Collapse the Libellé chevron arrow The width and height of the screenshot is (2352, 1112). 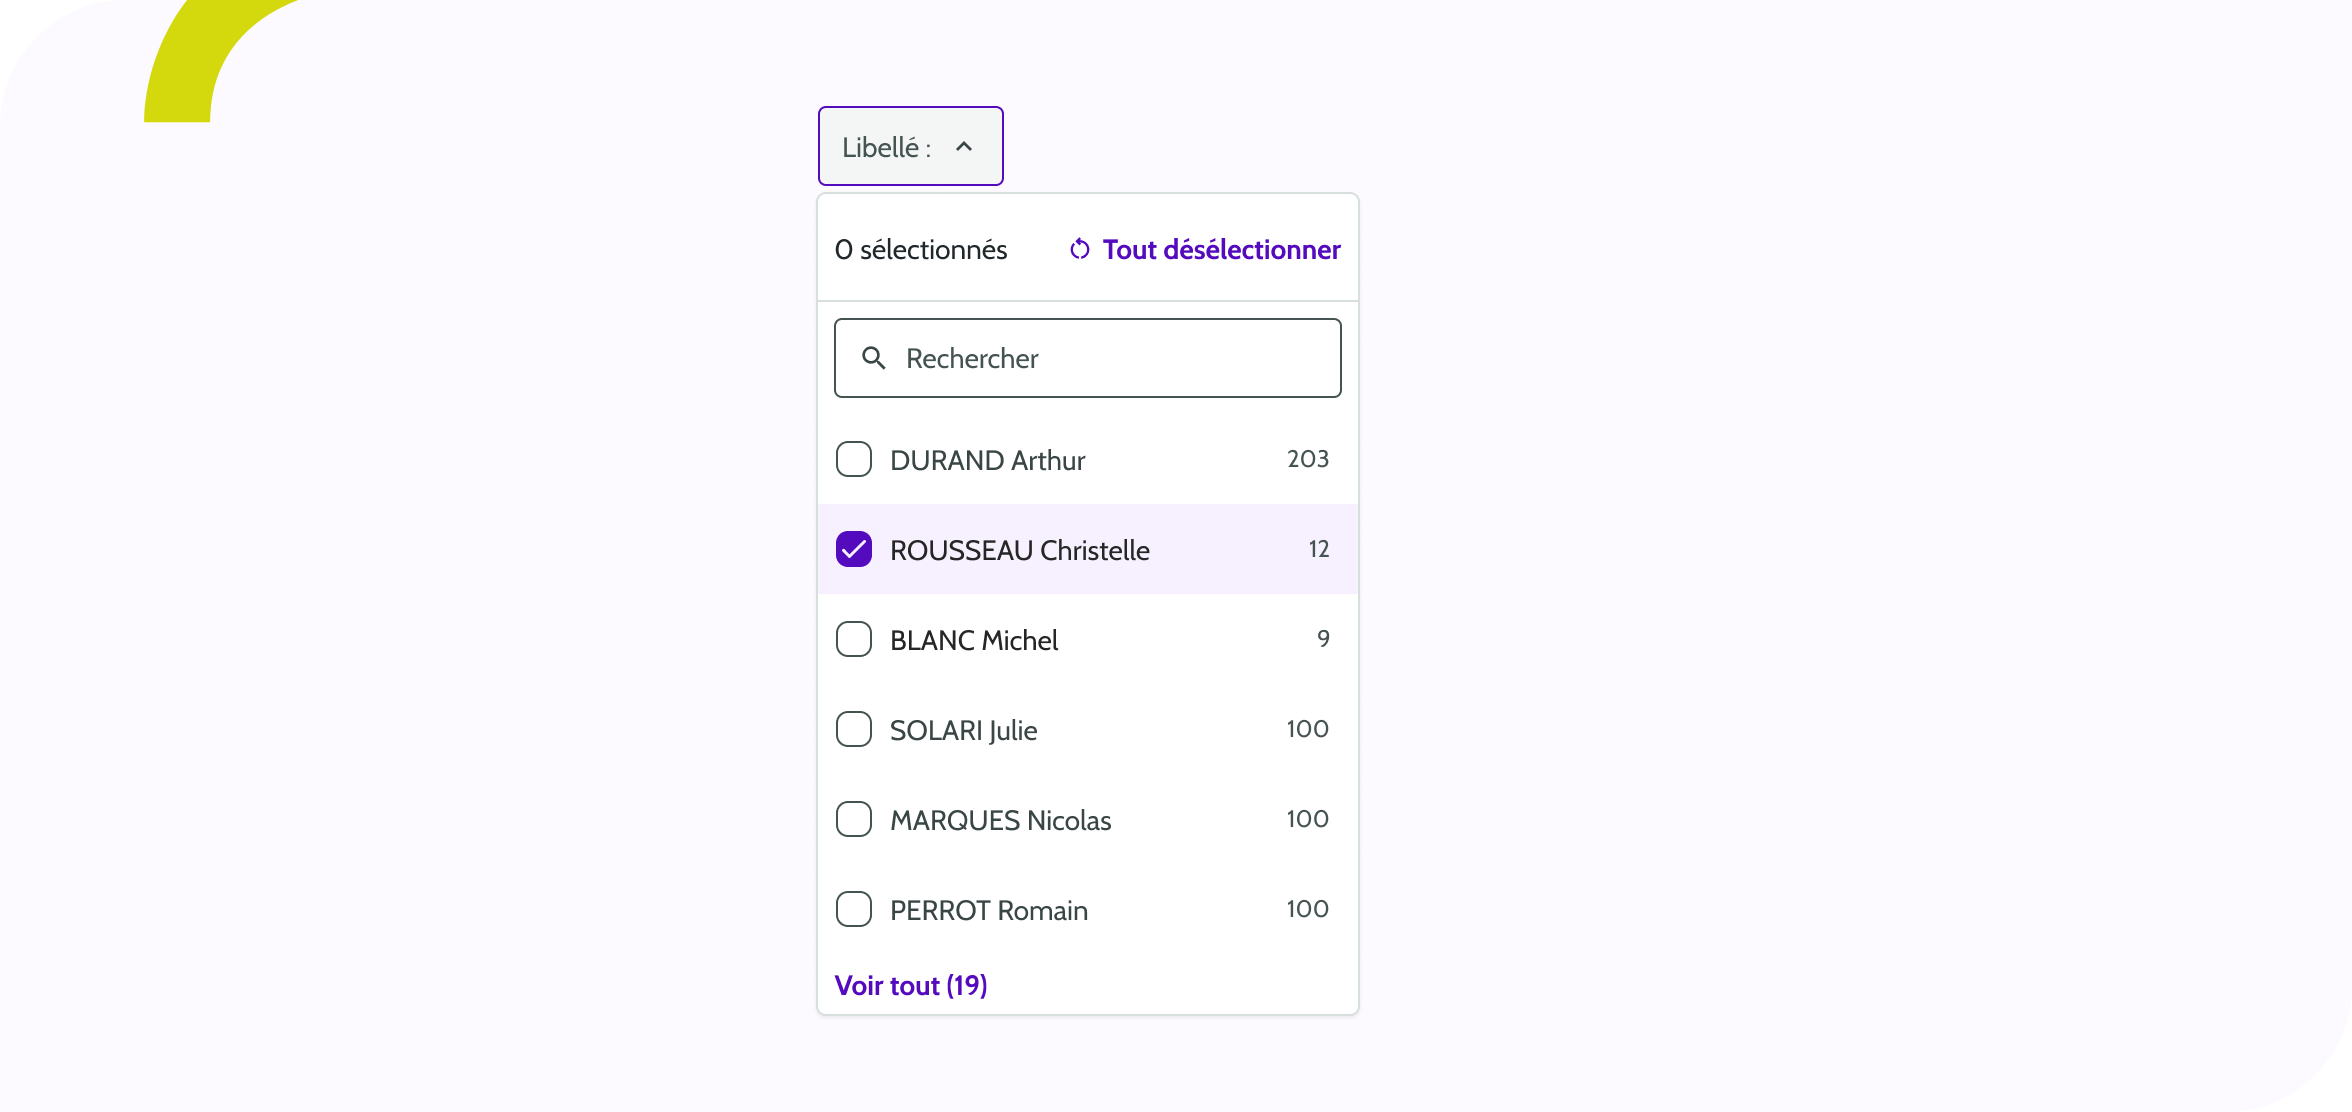click(x=964, y=147)
